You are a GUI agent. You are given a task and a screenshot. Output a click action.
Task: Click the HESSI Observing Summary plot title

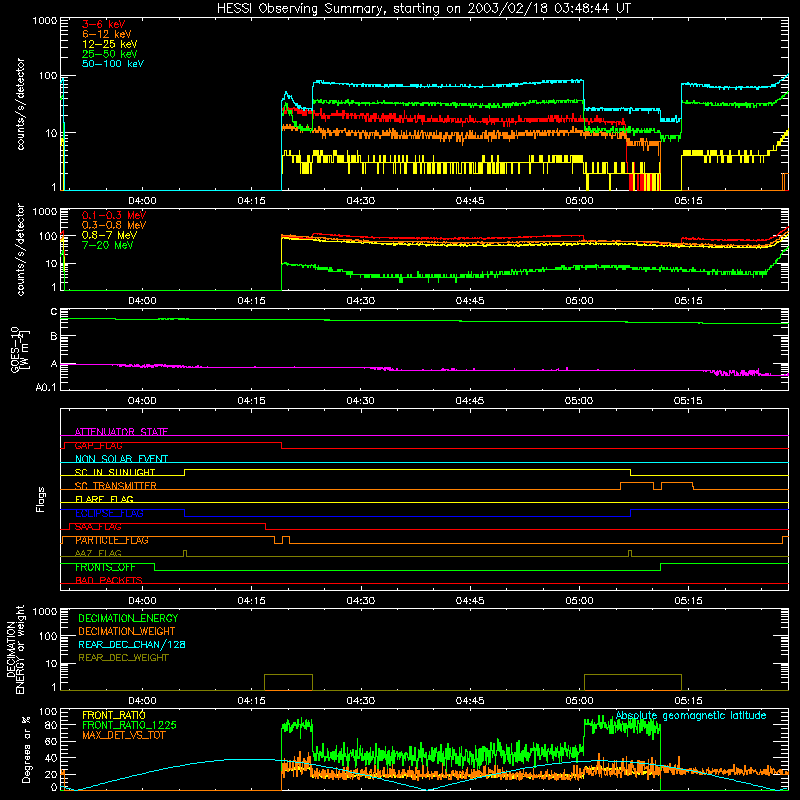(x=423, y=9)
